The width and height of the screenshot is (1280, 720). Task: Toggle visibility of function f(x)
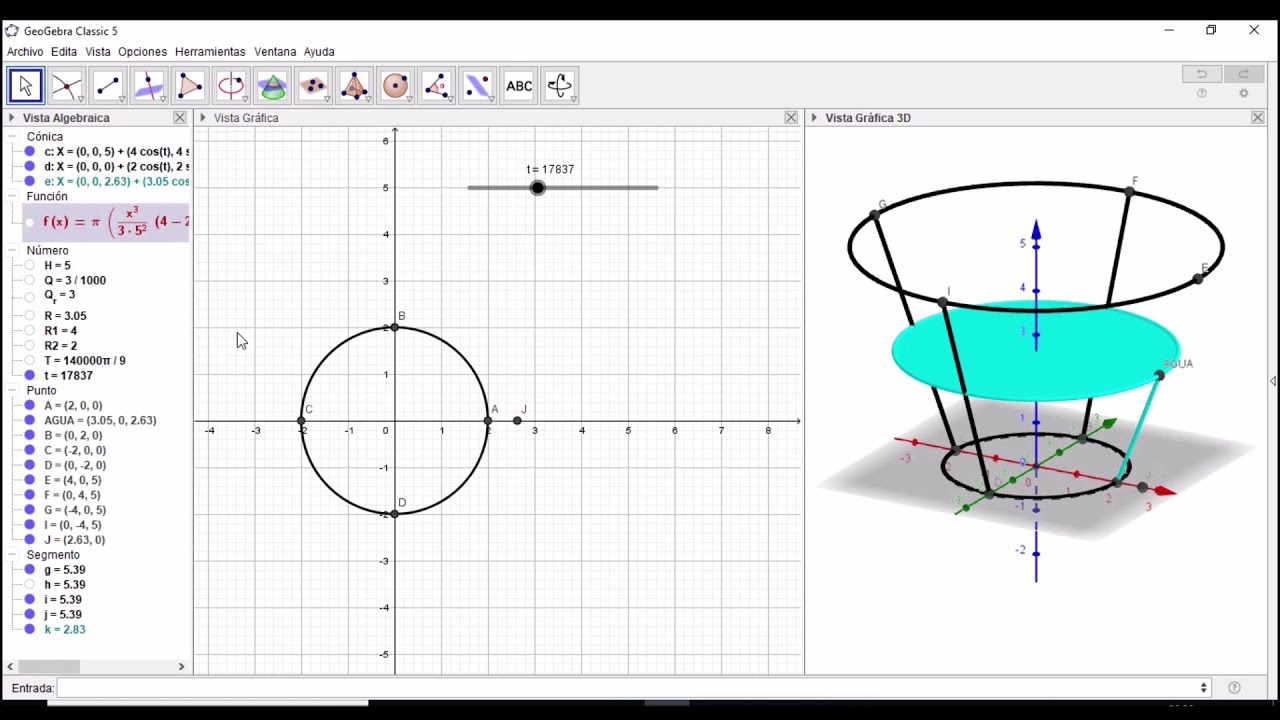(30, 222)
